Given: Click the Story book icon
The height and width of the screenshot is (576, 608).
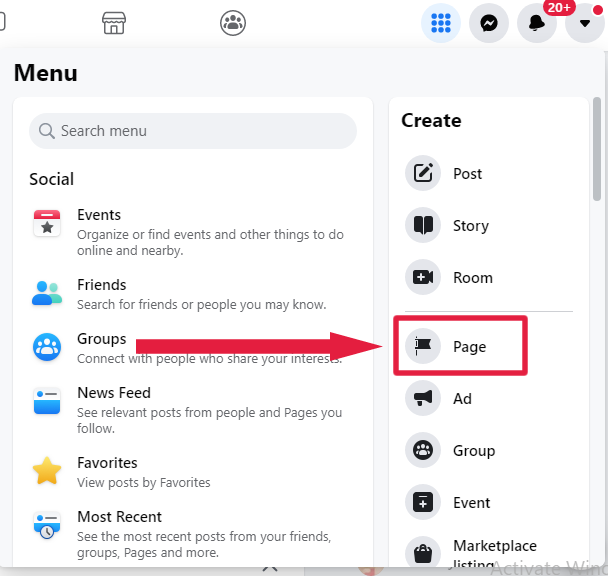Looking at the screenshot, I should [423, 225].
